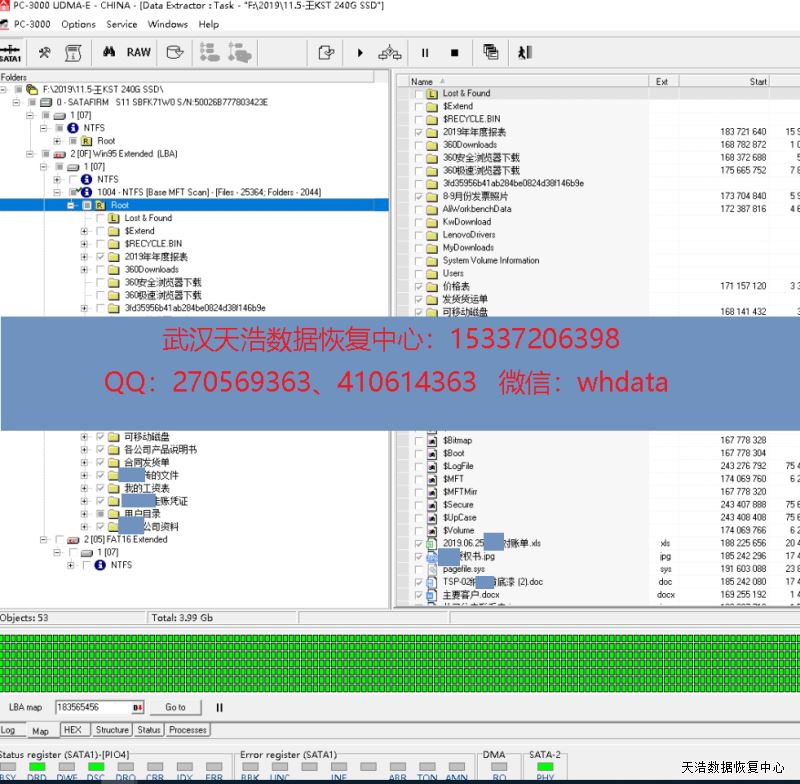Toggle checkbox for pagefile.sys

tap(419, 569)
